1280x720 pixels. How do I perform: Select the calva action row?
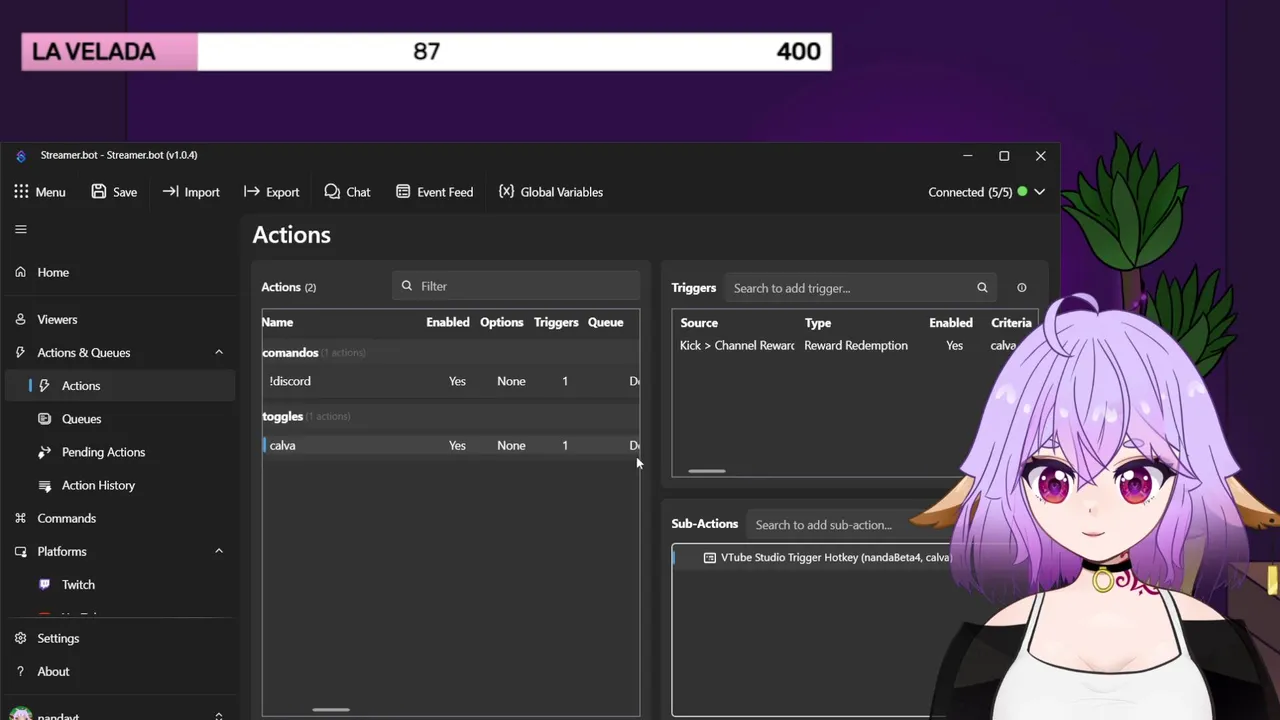pyautogui.click(x=451, y=445)
